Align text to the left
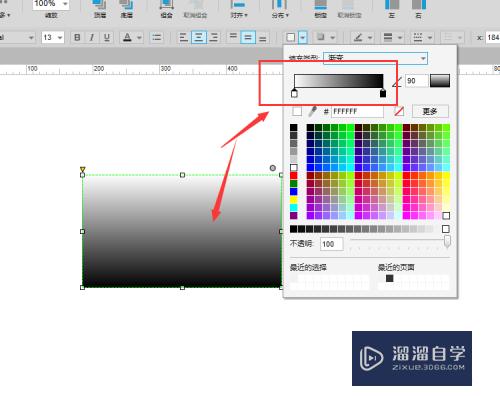This screenshot has width=500, height=396. tap(183, 37)
